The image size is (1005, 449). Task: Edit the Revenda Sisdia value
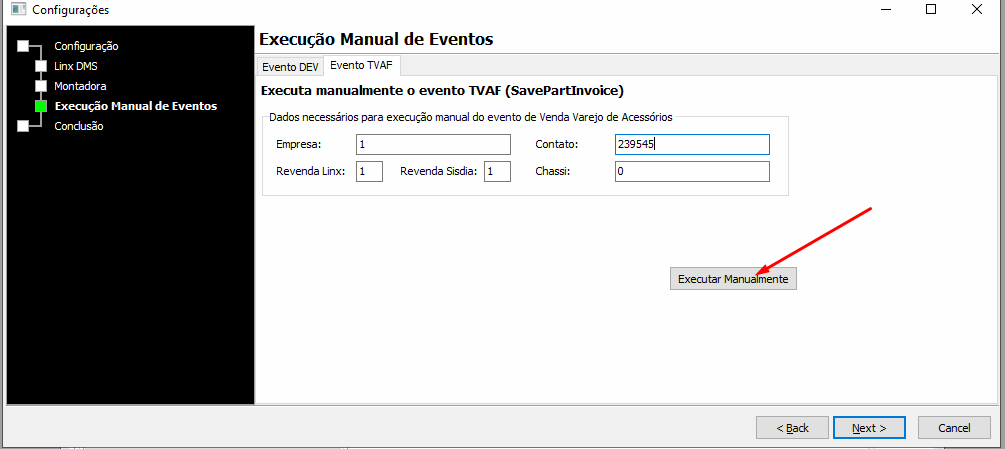click(x=497, y=172)
